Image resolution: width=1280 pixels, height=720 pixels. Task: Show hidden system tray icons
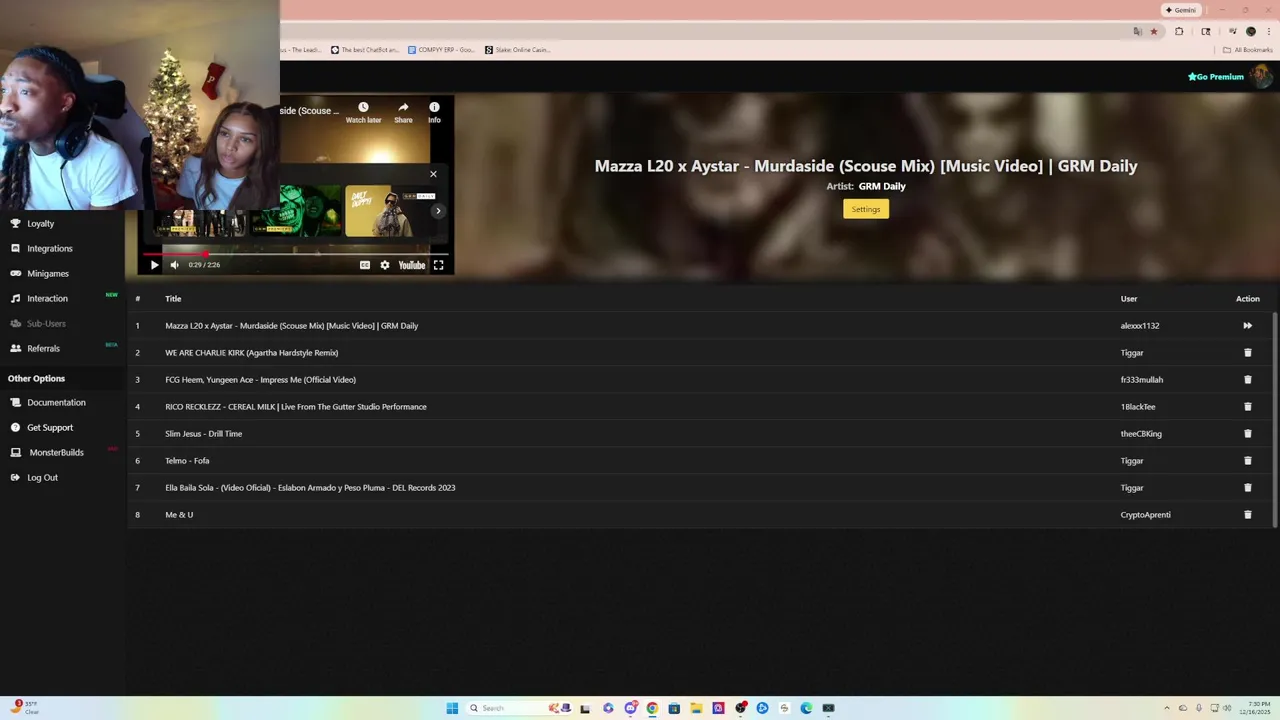pyautogui.click(x=1168, y=708)
